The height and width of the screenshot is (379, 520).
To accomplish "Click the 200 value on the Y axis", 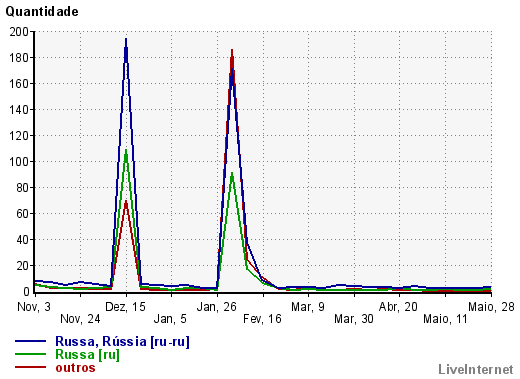I will [x=19, y=32].
